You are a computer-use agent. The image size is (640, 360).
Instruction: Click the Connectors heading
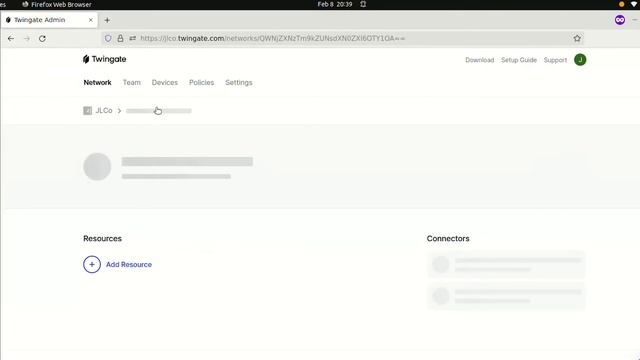[448, 238]
